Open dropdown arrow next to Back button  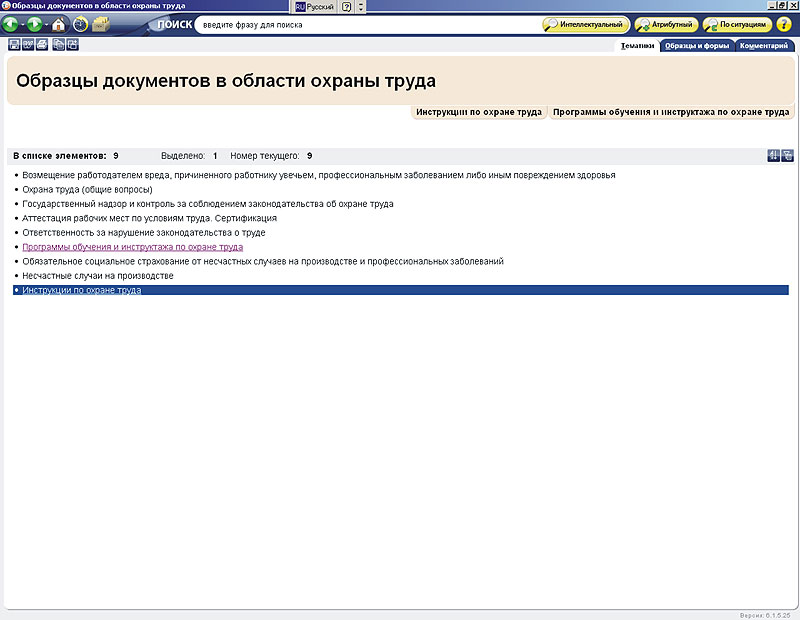[x=22, y=24]
